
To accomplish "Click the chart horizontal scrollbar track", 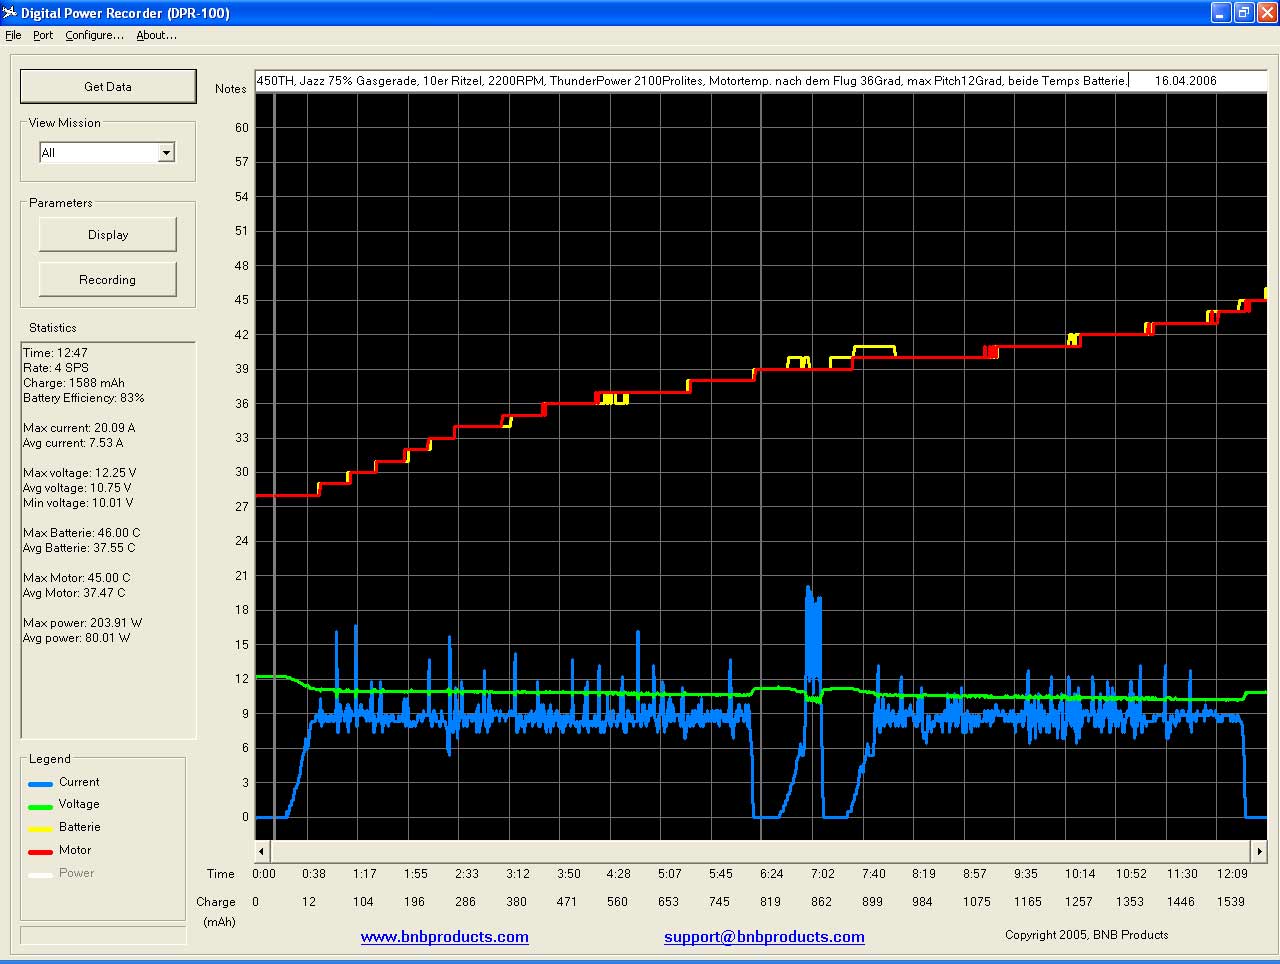I will tap(760, 851).
